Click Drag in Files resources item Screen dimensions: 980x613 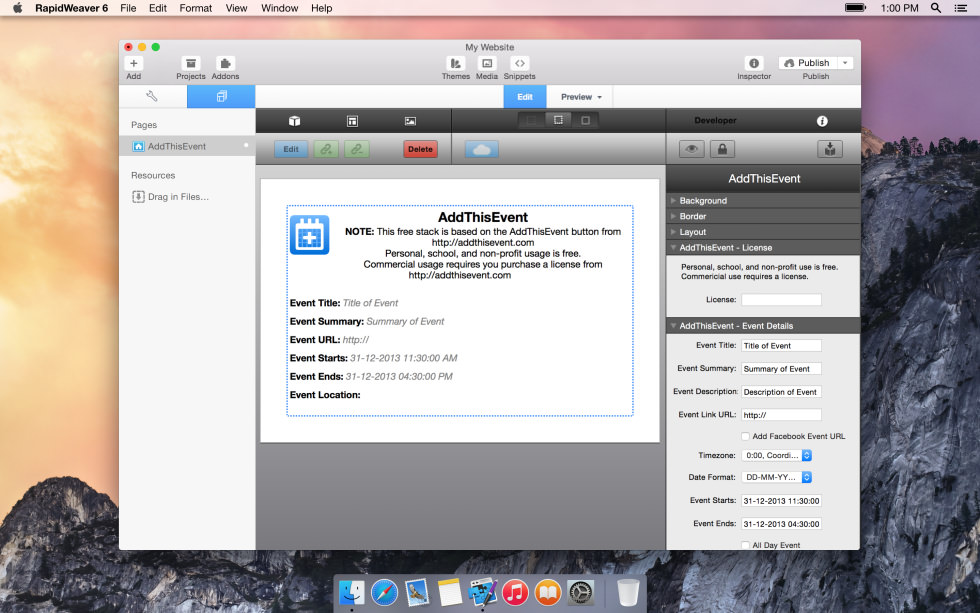(171, 197)
